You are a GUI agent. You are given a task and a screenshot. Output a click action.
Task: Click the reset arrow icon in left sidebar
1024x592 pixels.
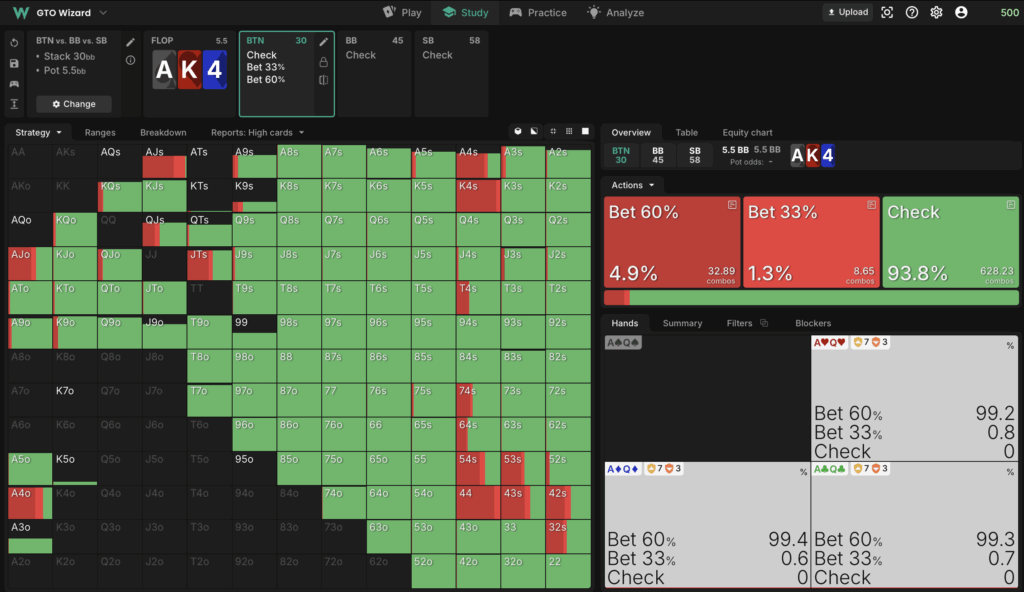point(14,43)
